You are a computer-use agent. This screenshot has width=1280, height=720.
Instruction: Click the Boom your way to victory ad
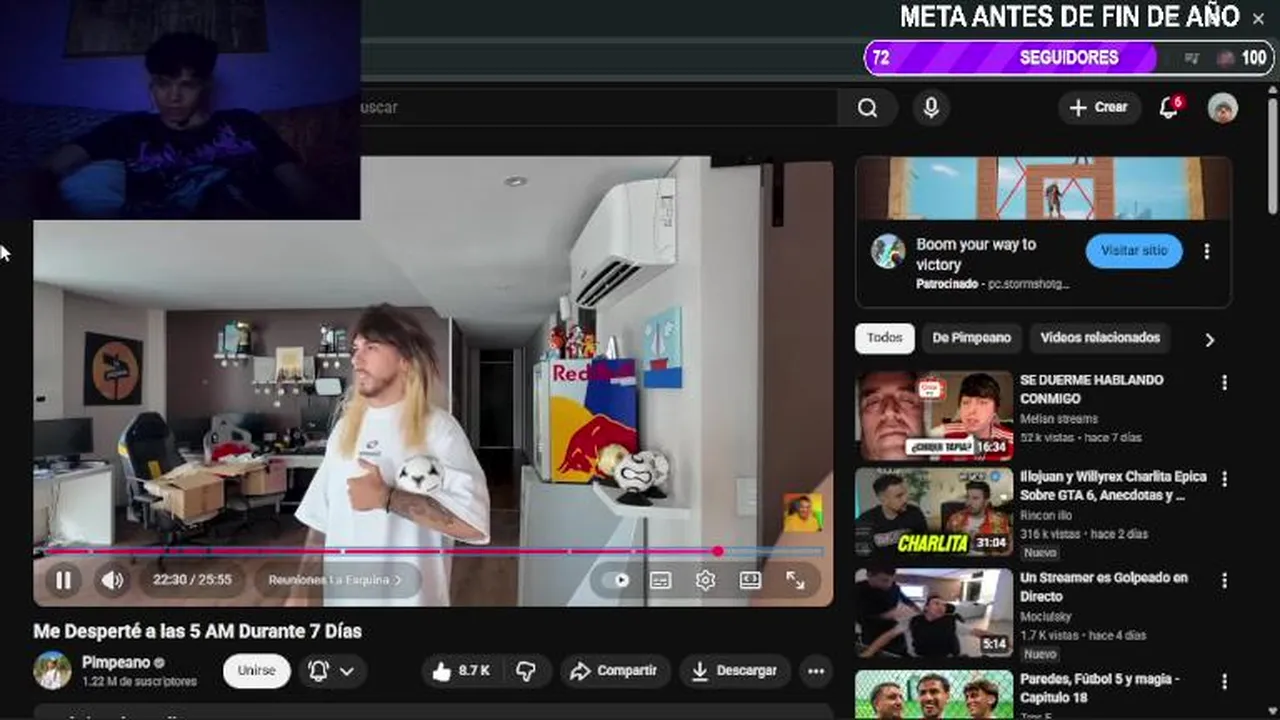976,254
